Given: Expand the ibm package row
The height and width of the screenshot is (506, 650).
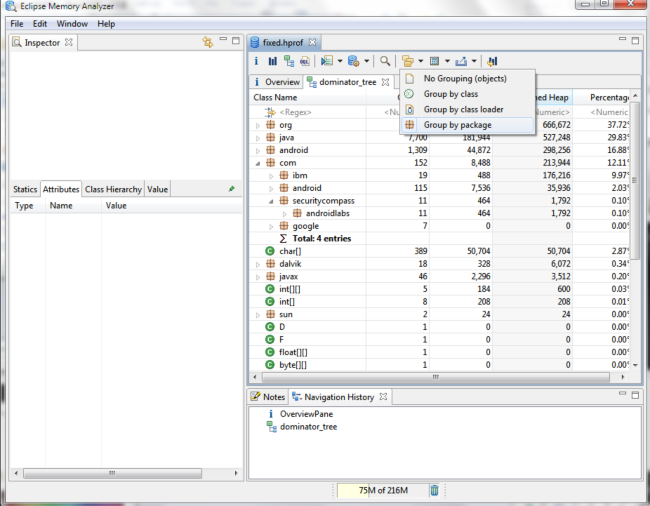Looking at the screenshot, I should point(271,176).
